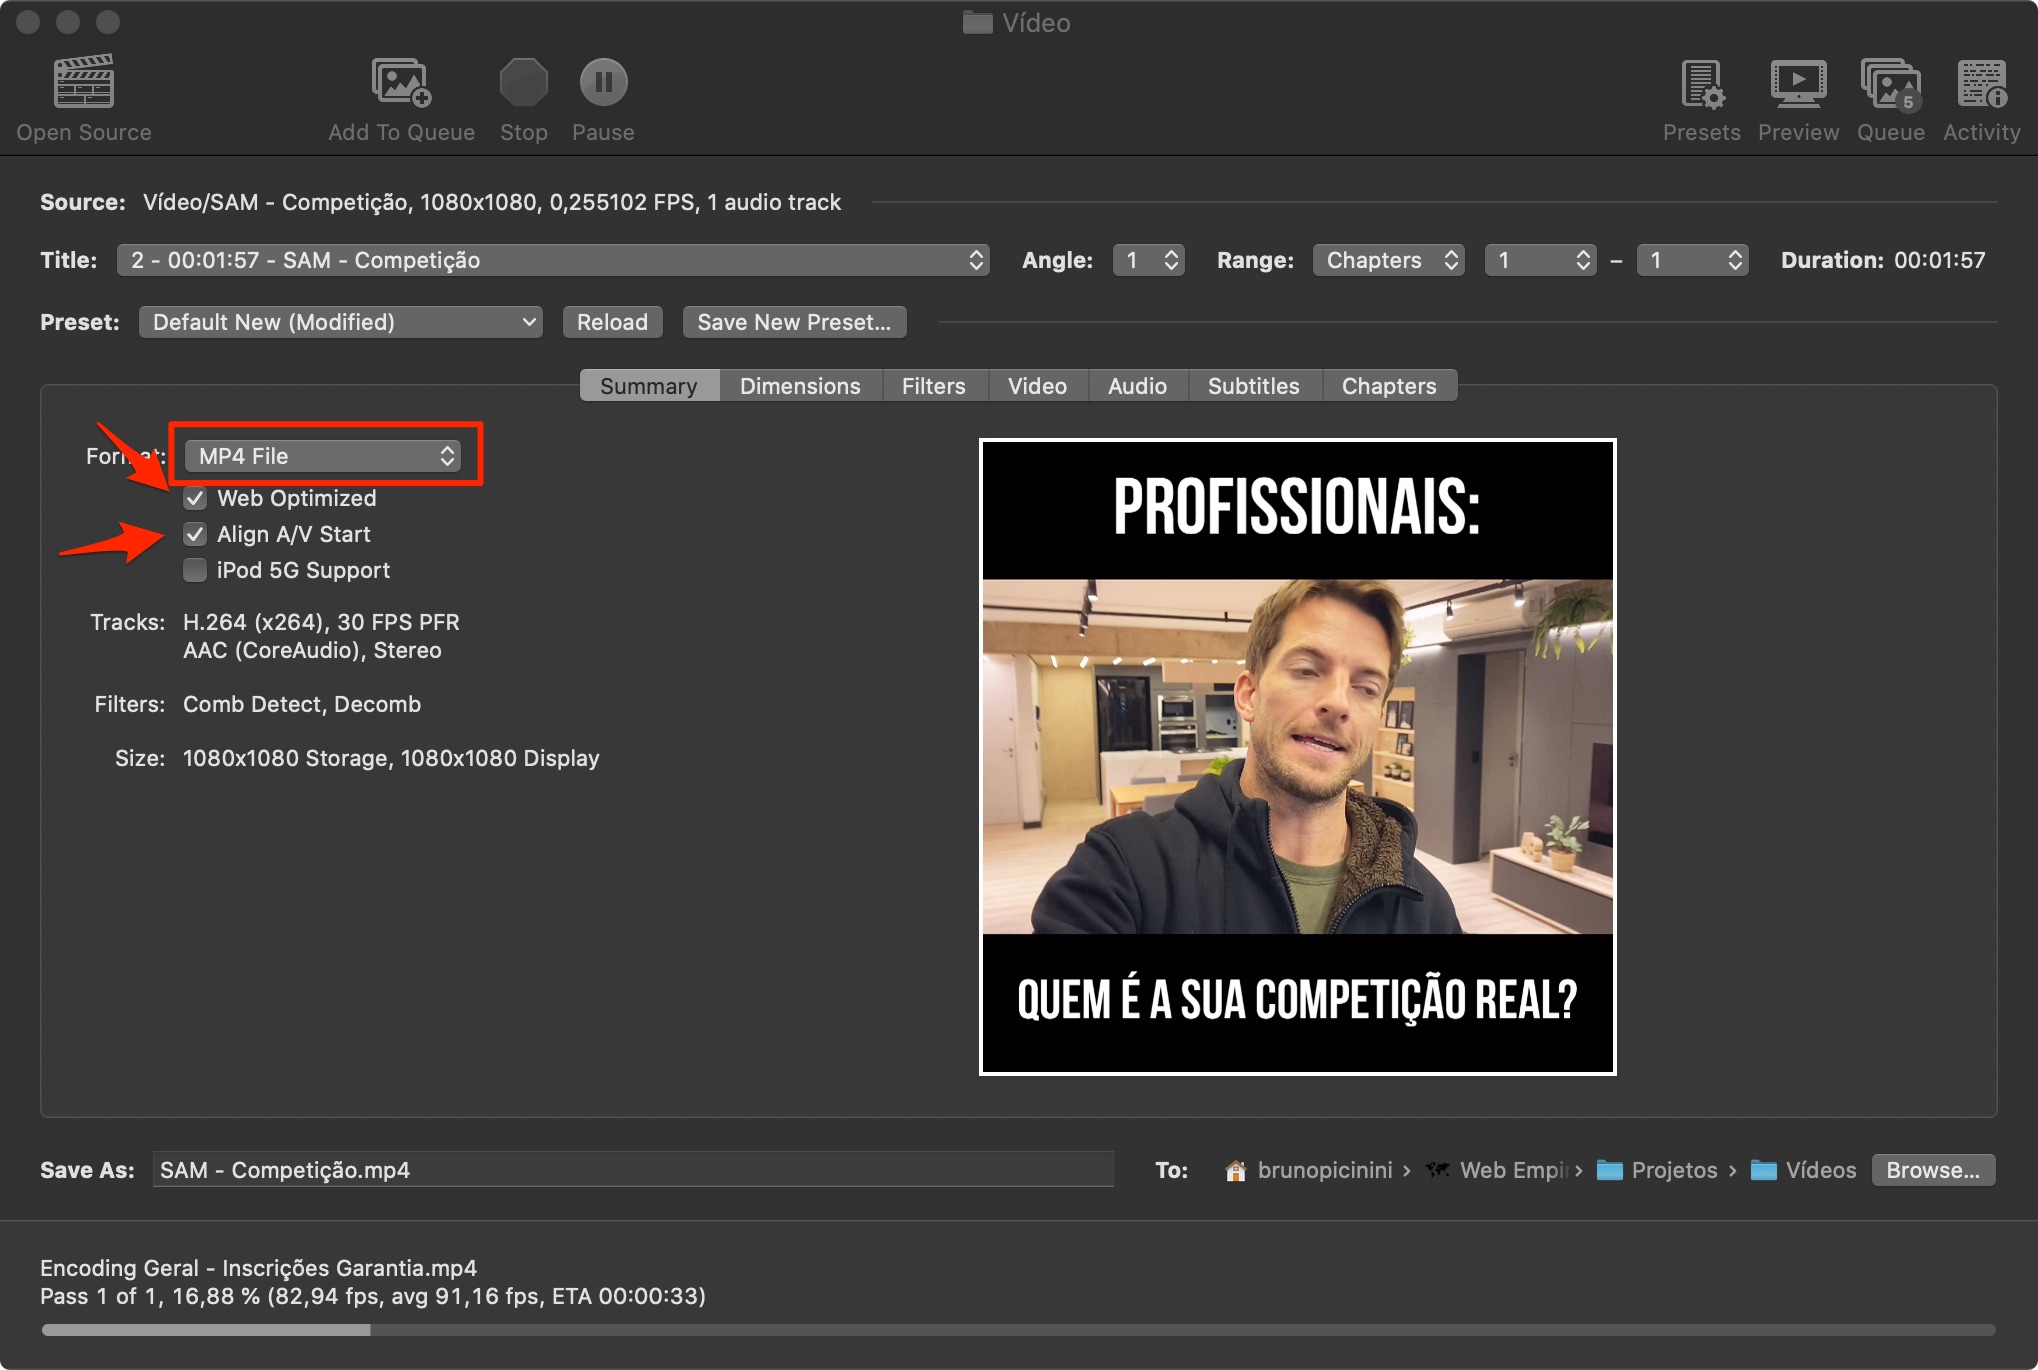
Task: Show the Queue window
Action: click(1890, 83)
